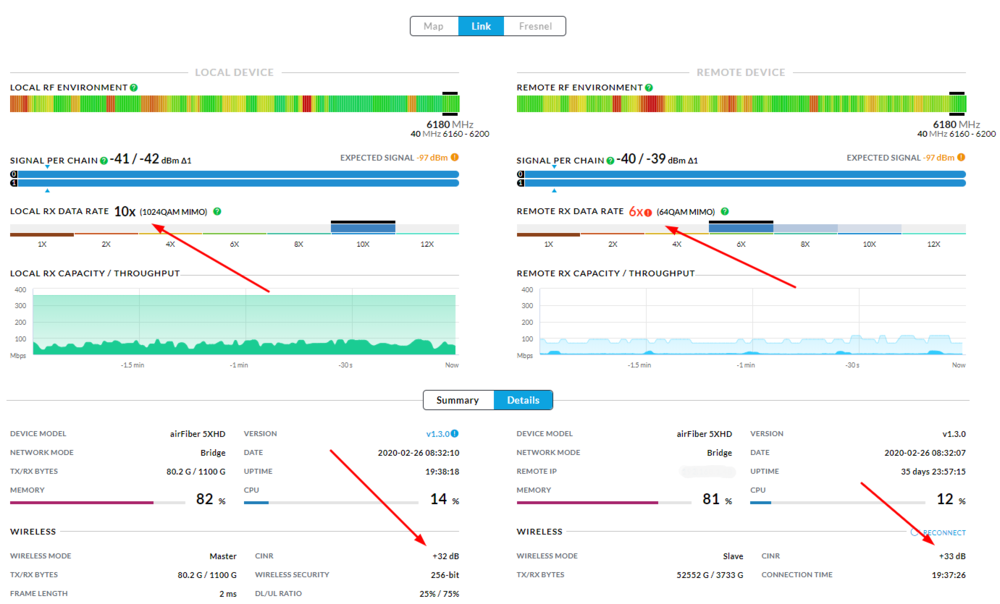Open help for local Signal Per Chain
Image resolution: width=1000 pixels, height=604 pixels.
point(104,161)
